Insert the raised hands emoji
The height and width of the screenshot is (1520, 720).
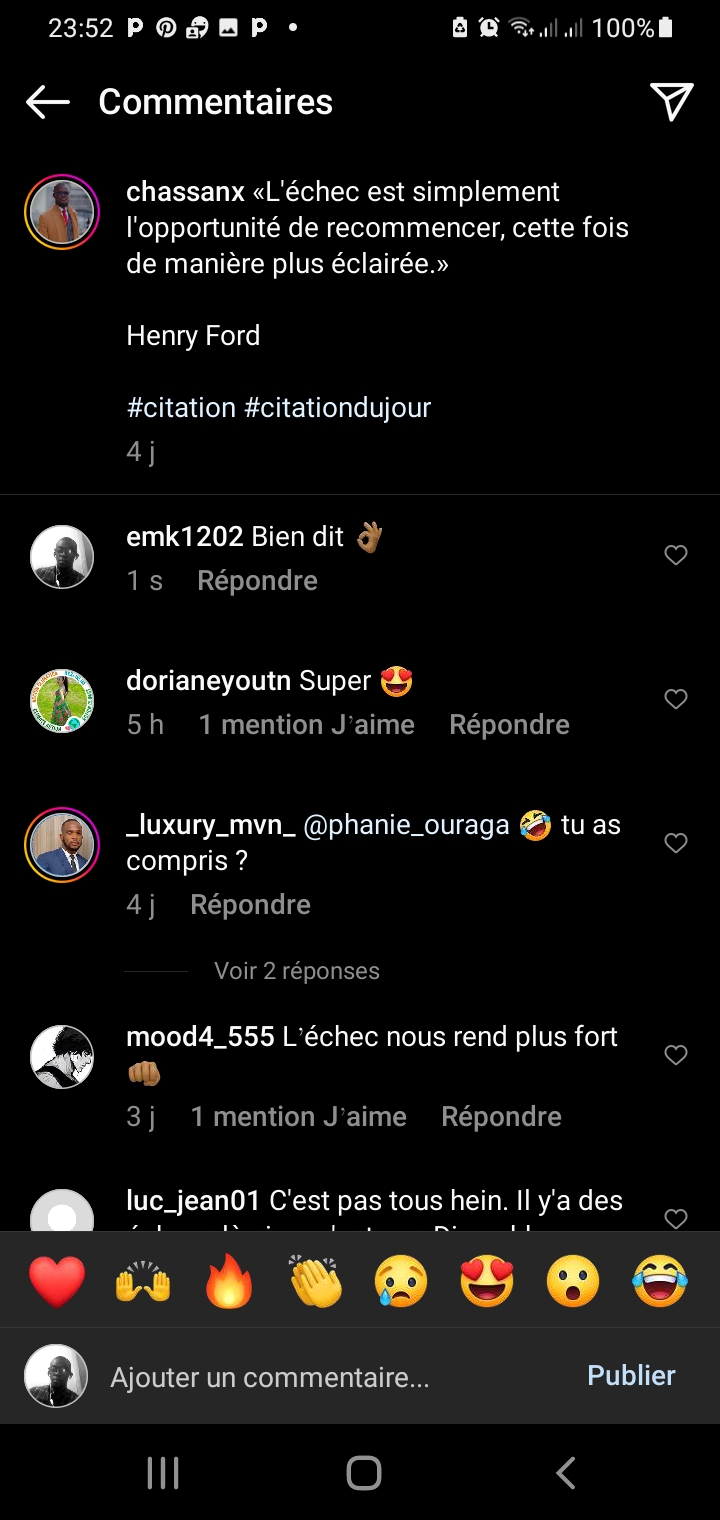click(143, 1281)
